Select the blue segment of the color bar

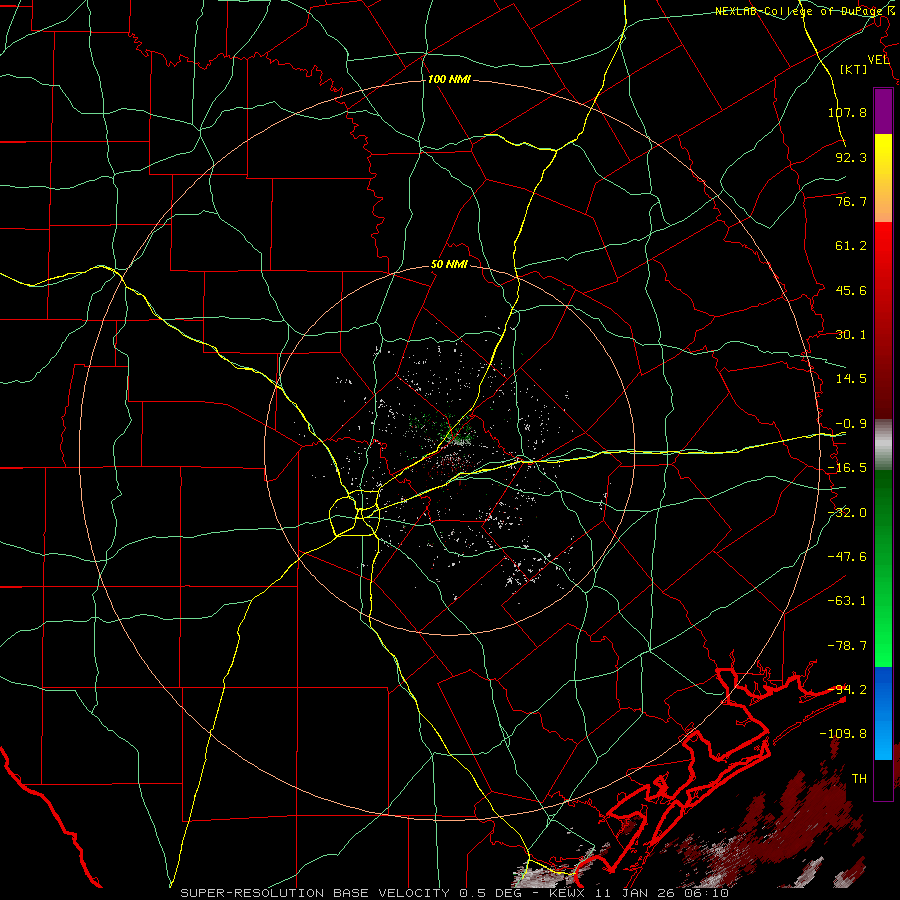coord(883,713)
